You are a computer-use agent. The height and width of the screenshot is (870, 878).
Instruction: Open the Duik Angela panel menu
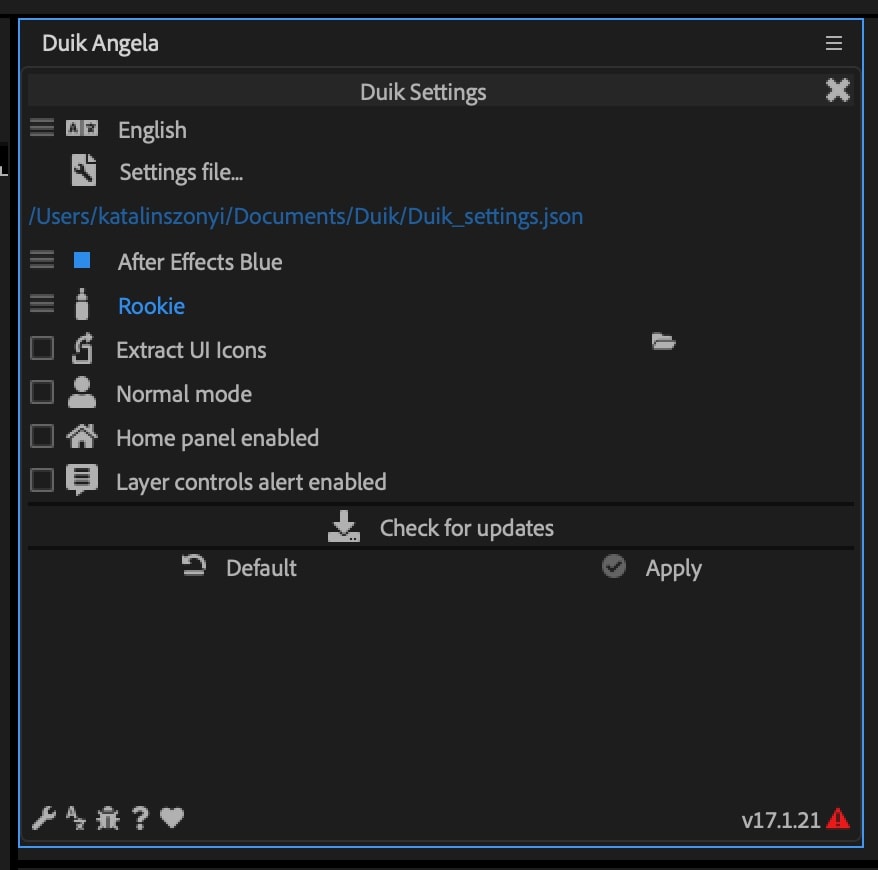pos(833,43)
